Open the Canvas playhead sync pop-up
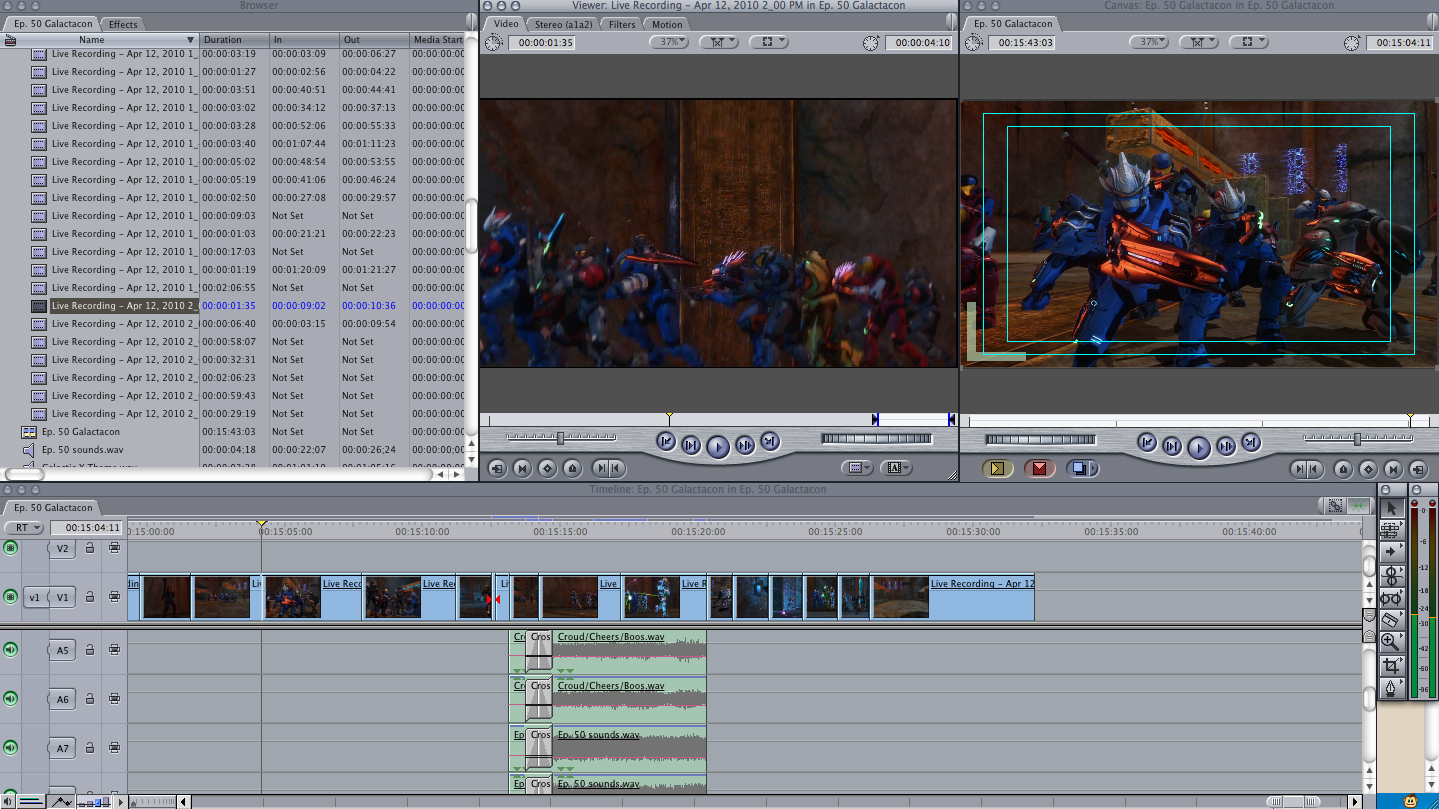1439x809 pixels. tap(1198, 42)
